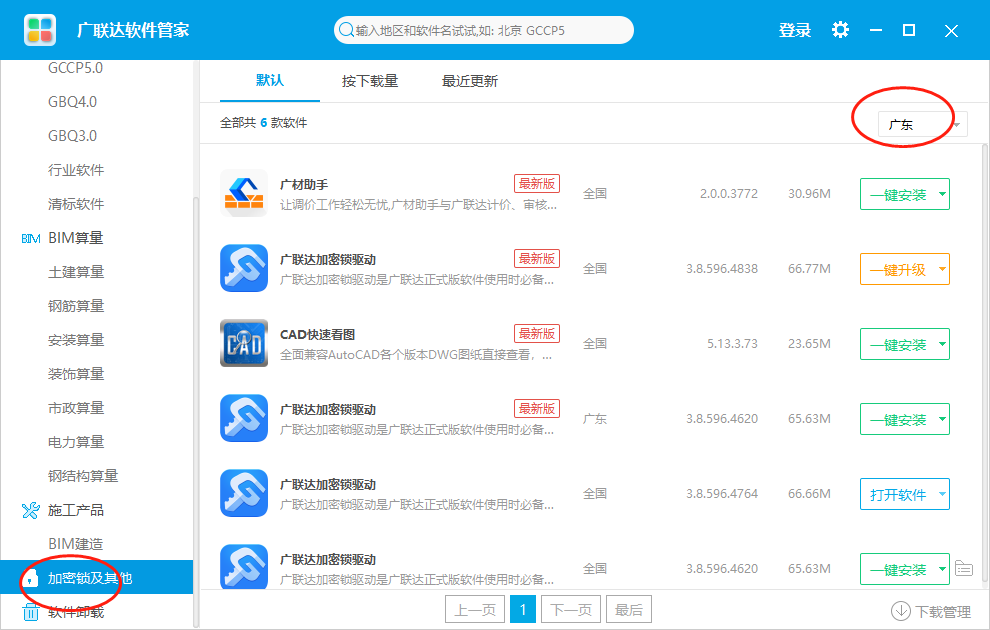Expand the 一键升级 dropdown arrow
Image resolution: width=990 pixels, height=630 pixels.
coord(942,269)
